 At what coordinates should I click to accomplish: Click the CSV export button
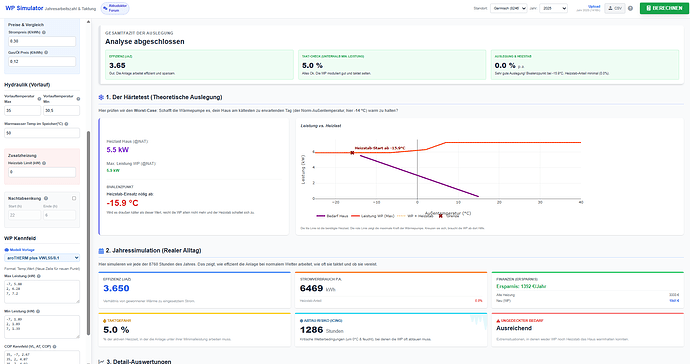[x=615, y=8]
